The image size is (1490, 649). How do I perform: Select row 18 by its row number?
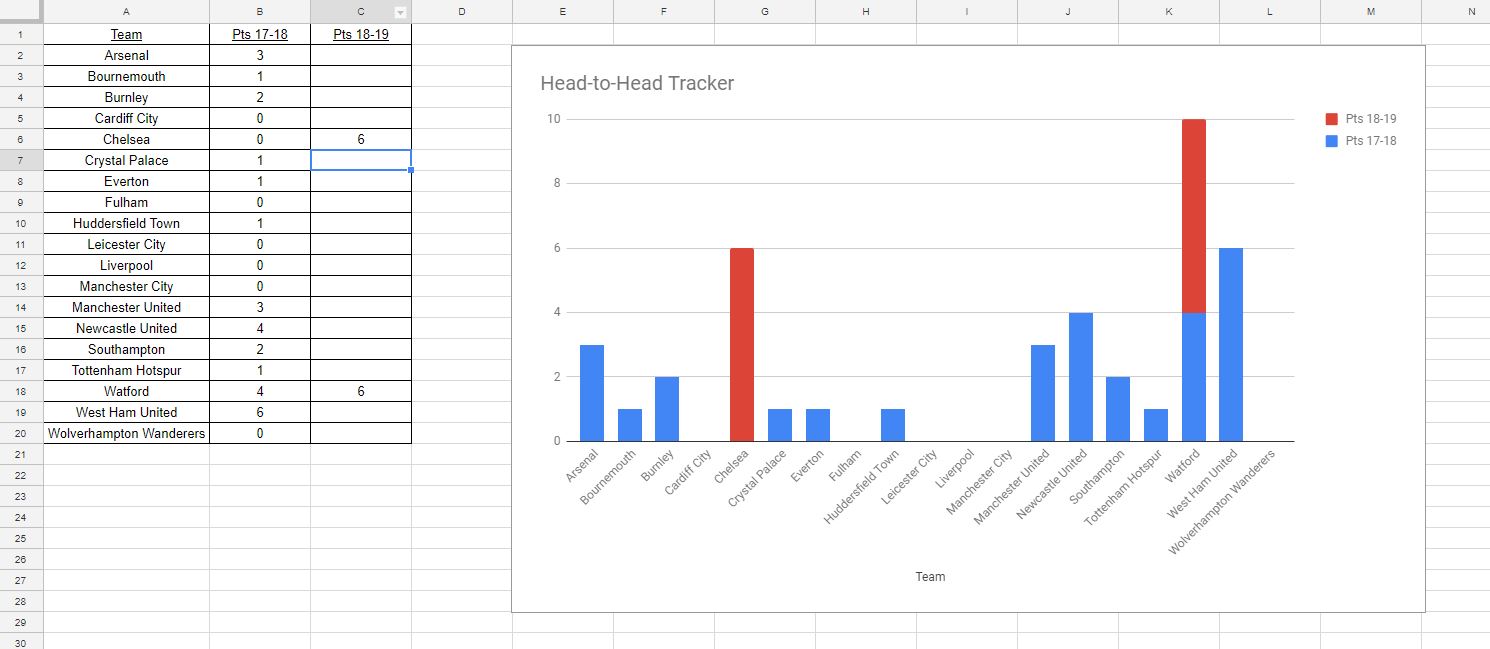click(21, 391)
